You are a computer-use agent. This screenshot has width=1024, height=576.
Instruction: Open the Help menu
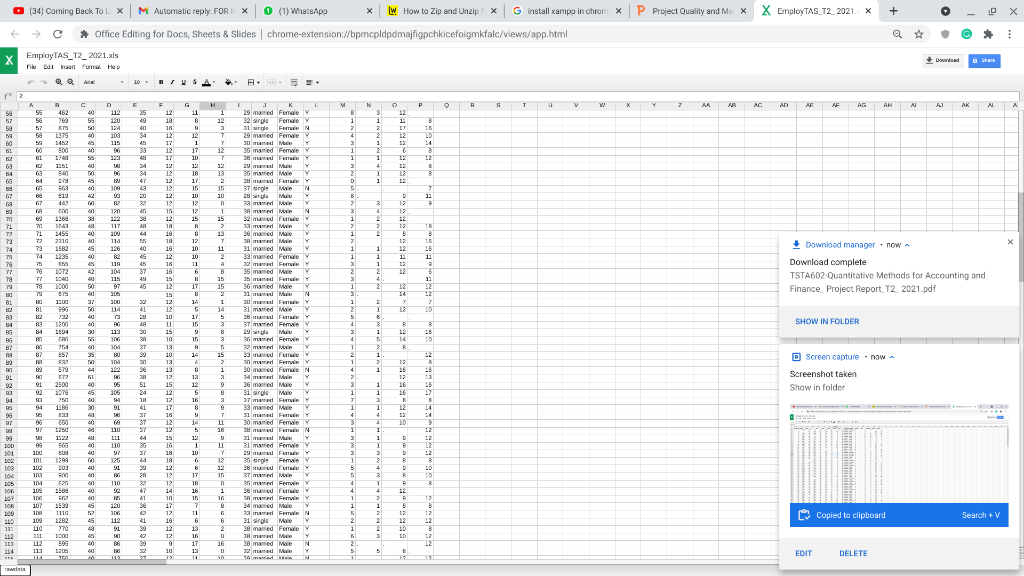pyautogui.click(x=114, y=67)
